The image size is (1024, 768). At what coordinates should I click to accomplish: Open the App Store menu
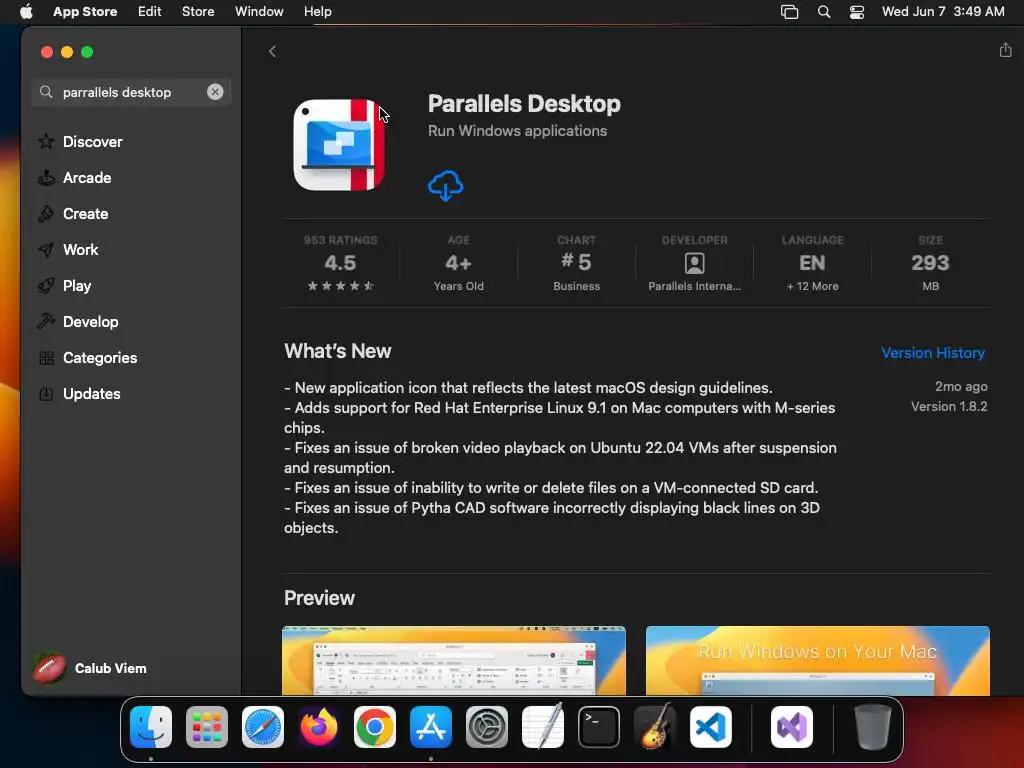[85, 11]
